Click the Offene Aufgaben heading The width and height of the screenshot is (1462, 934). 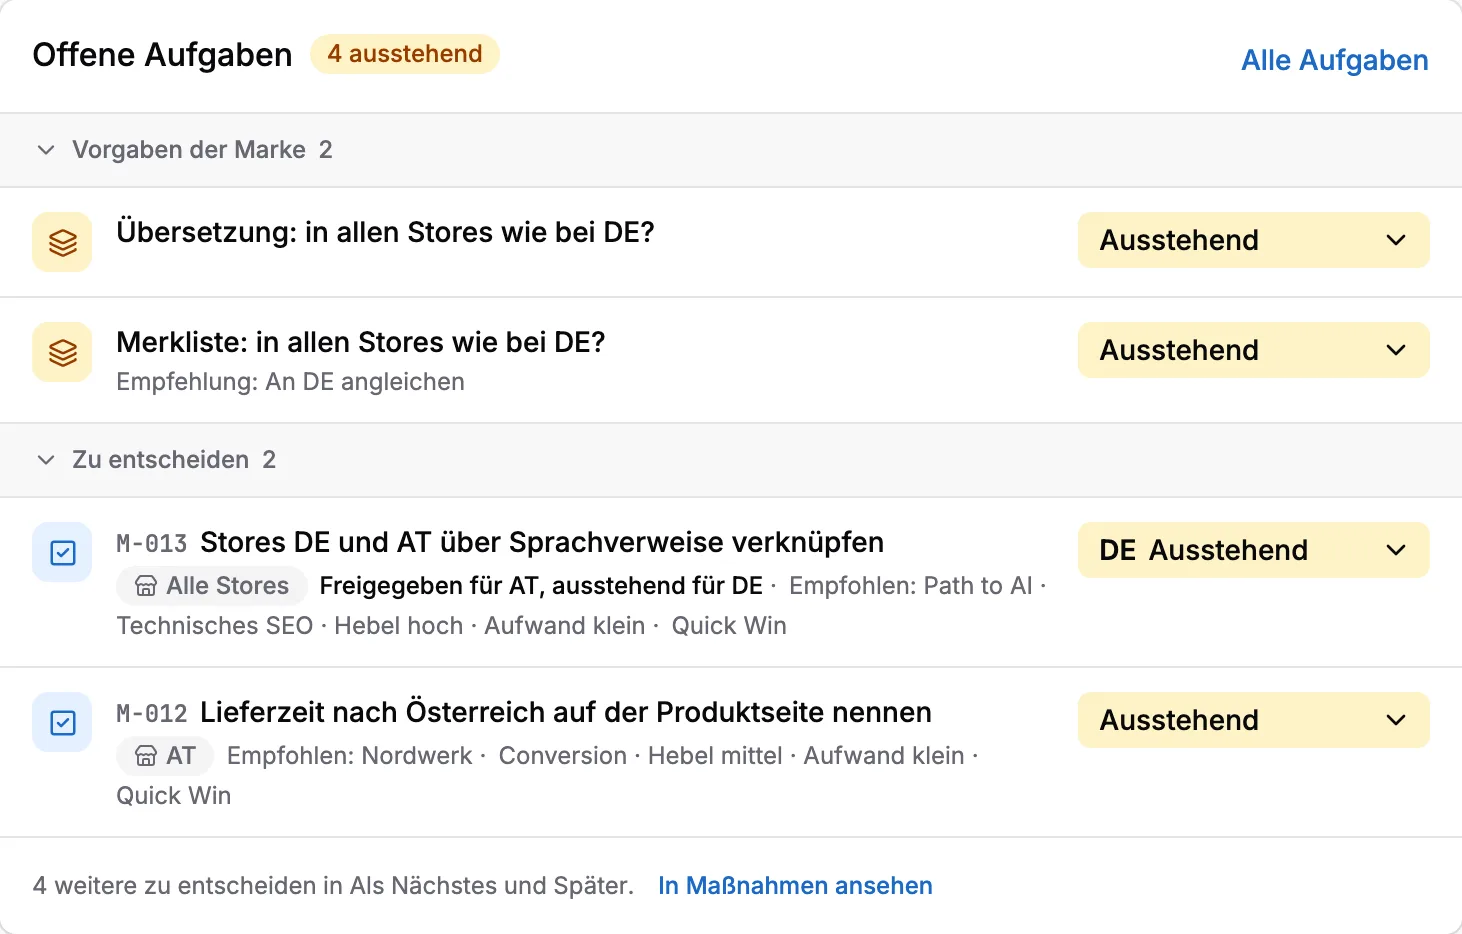click(162, 55)
